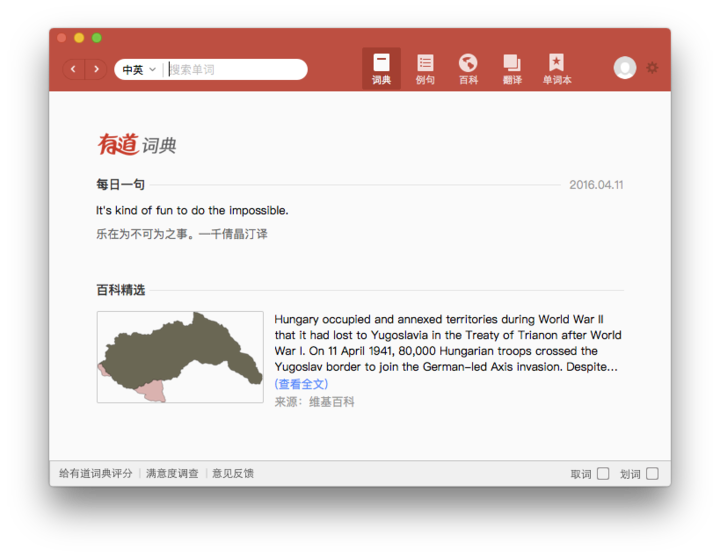
Task: Open the 百科 encyclopedia section
Action: point(468,68)
